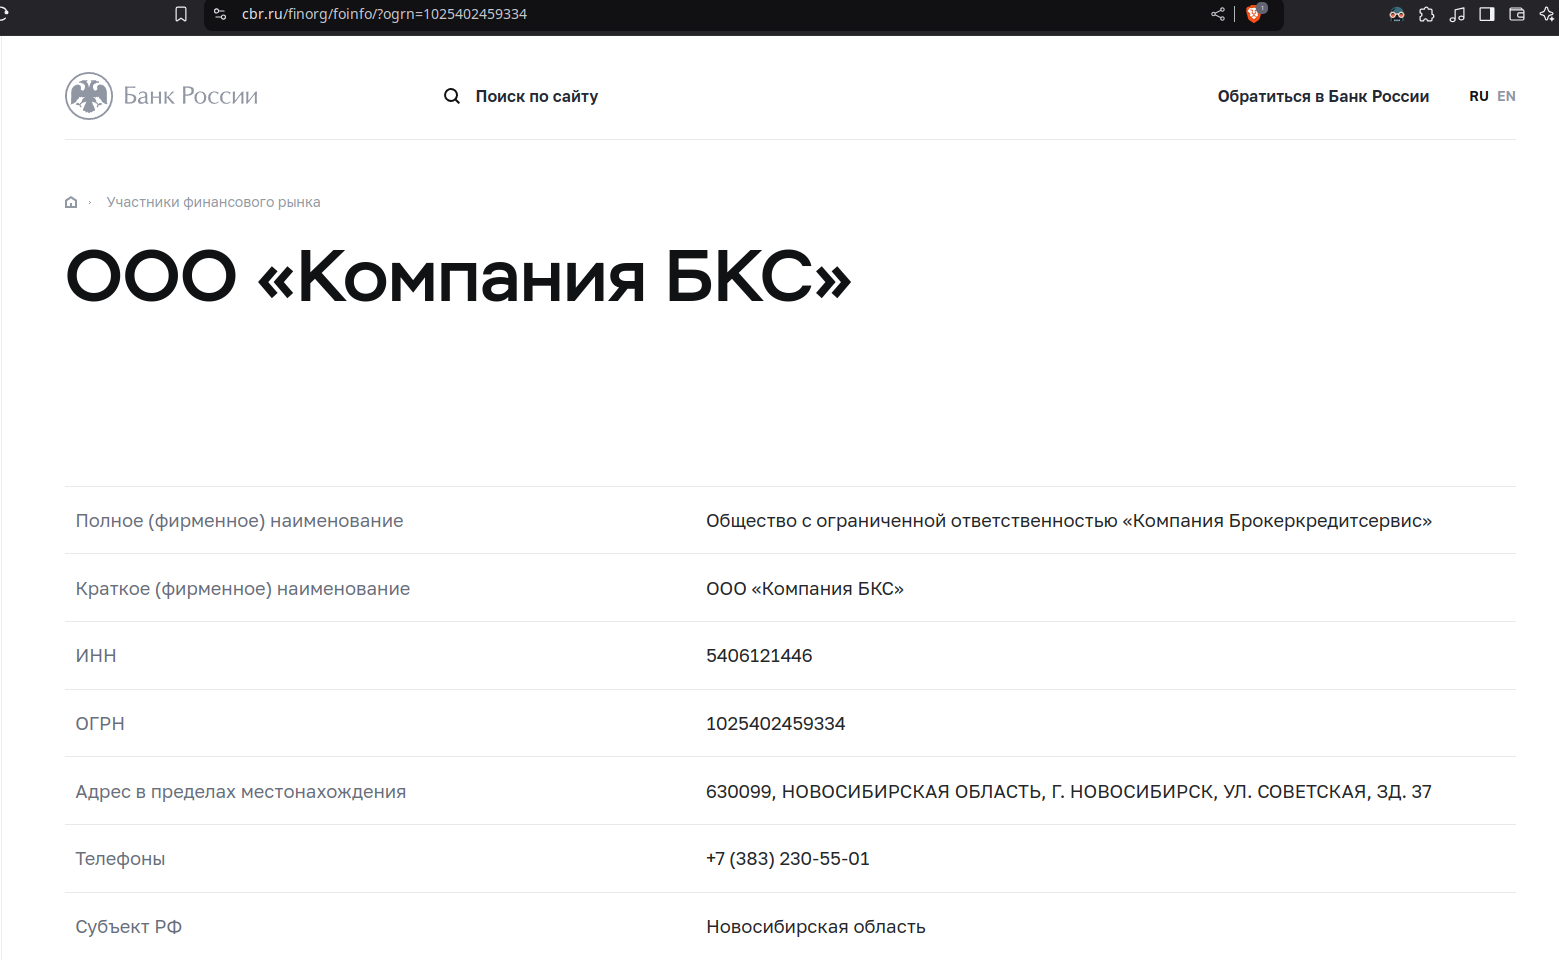Click the heading 'ООО «Компания БКС»'
Viewport: 1559px width, 960px height.
(x=458, y=276)
